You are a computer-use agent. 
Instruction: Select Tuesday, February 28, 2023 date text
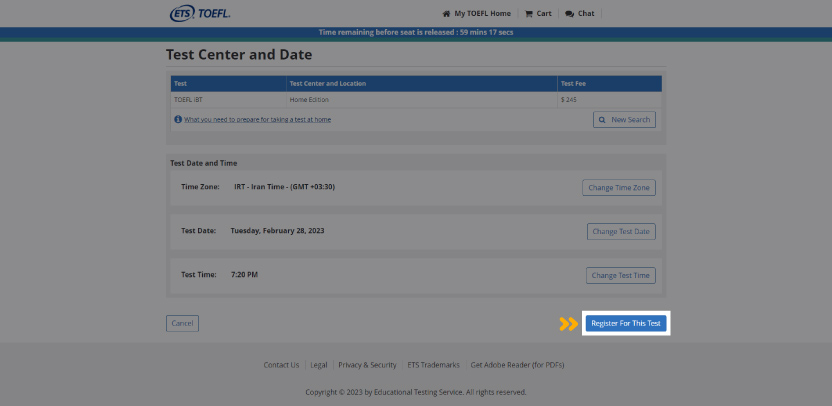tap(278, 231)
